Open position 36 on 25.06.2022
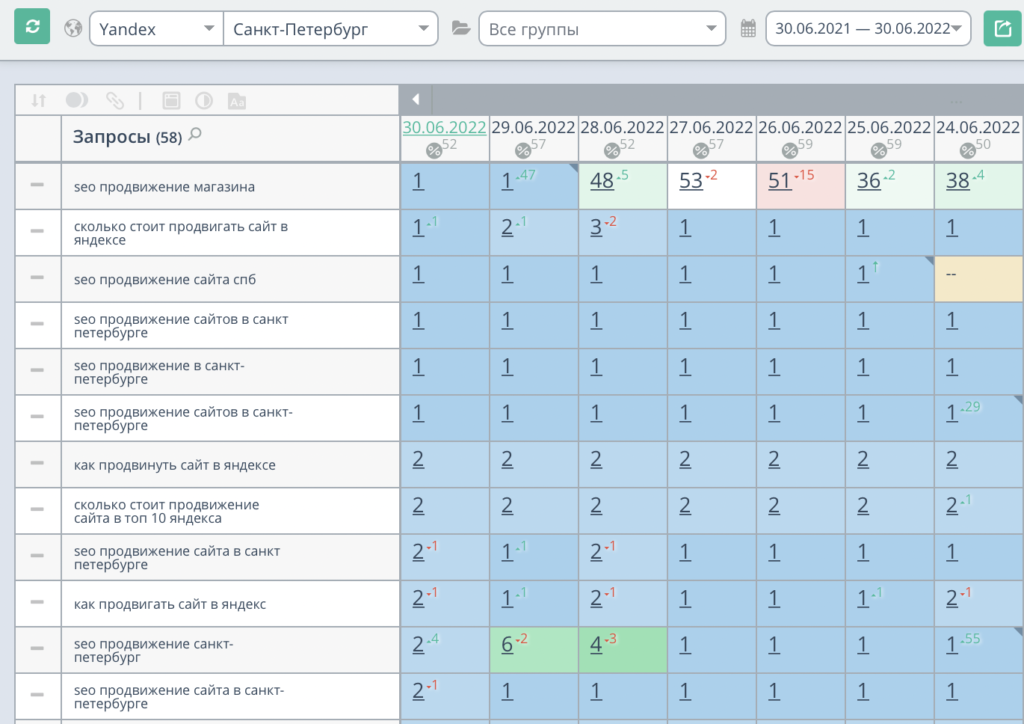Image resolution: width=1024 pixels, height=724 pixels. coord(869,181)
